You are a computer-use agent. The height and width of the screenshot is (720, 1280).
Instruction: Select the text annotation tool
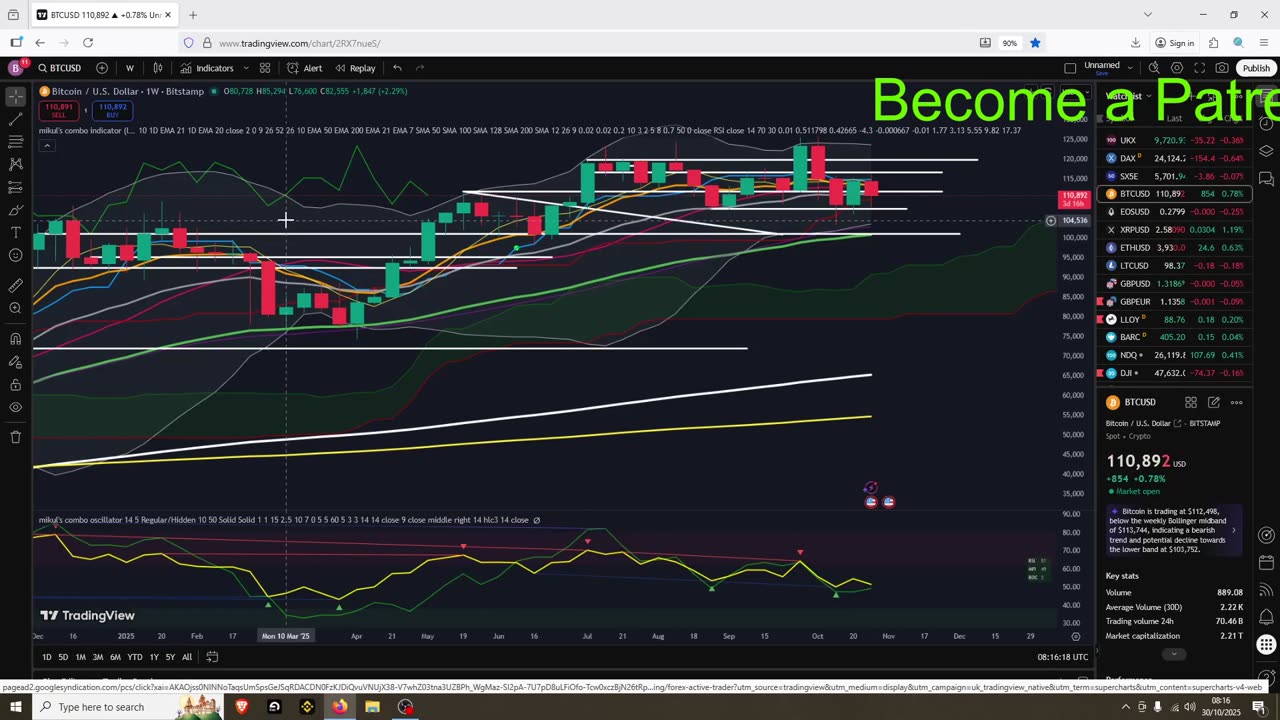coord(15,232)
